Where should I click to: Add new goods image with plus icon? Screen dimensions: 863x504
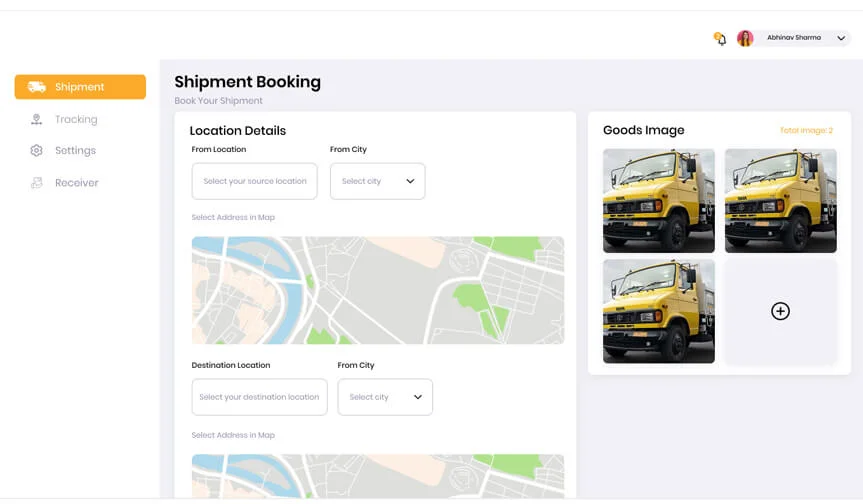tap(780, 311)
